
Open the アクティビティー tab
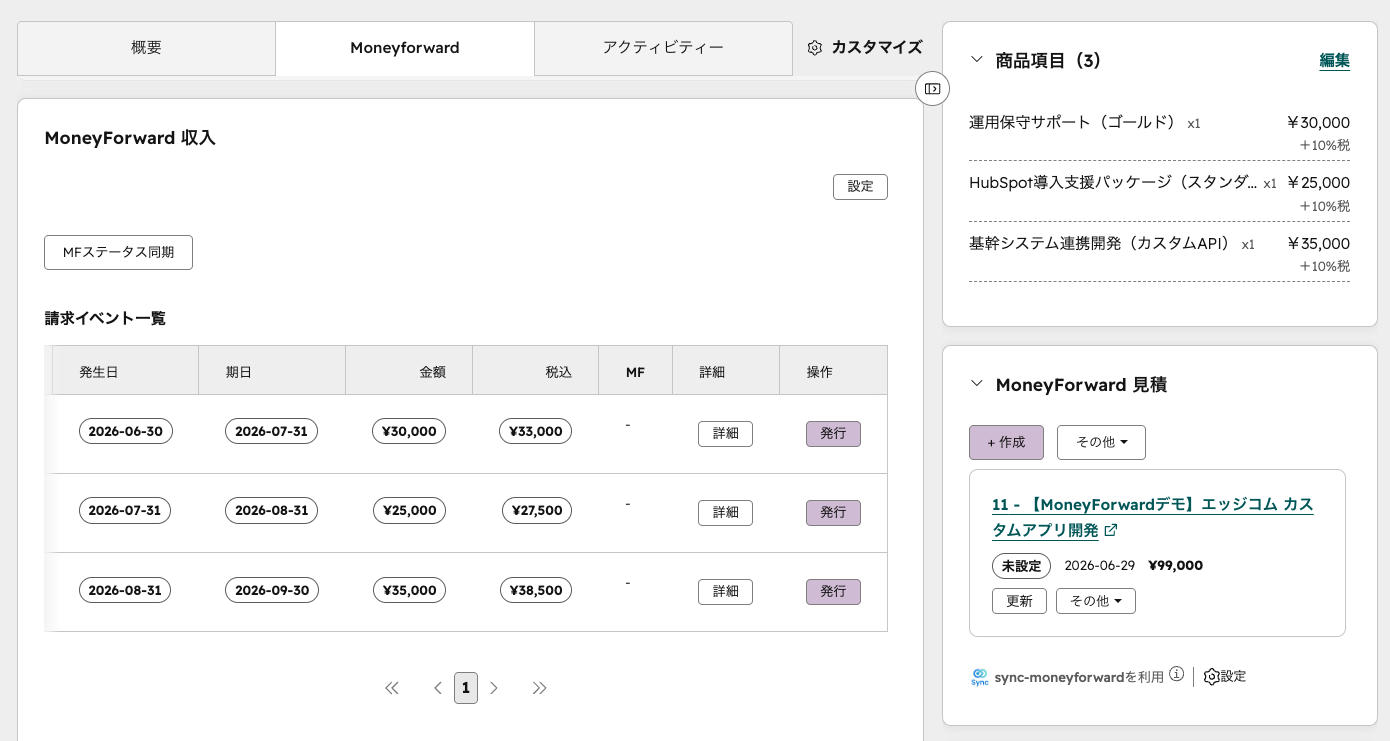[x=663, y=48]
